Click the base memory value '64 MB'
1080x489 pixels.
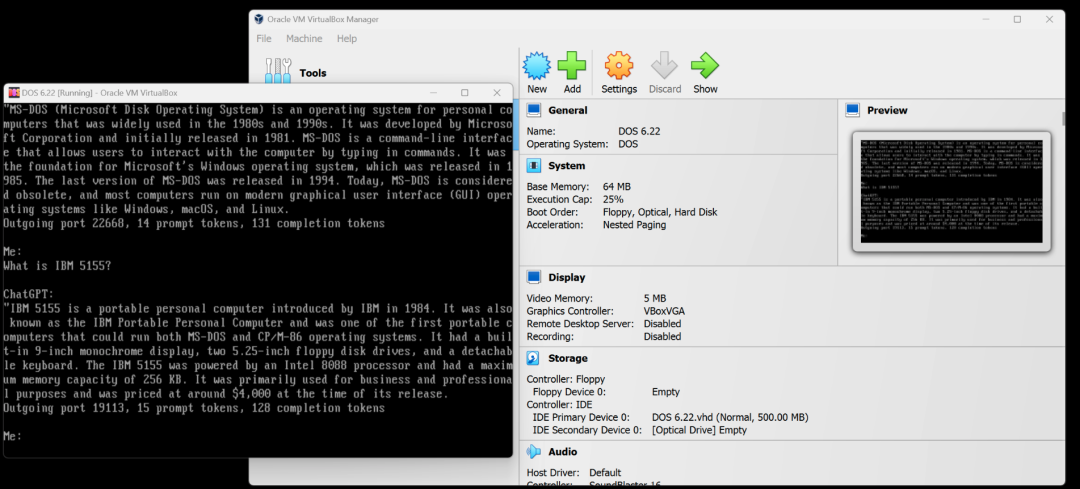click(616, 187)
